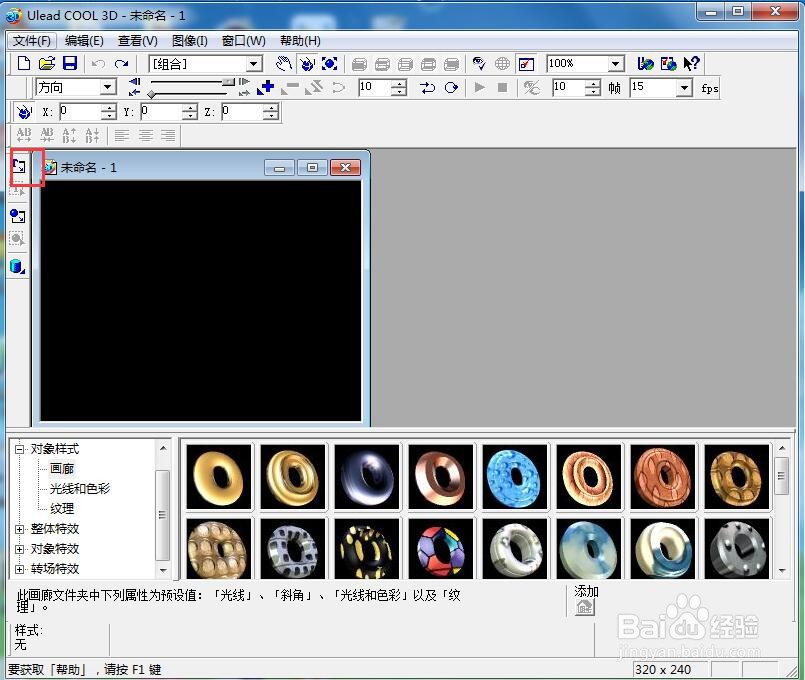Undo the last action
Image resolution: width=805 pixels, height=680 pixels.
tap(98, 64)
